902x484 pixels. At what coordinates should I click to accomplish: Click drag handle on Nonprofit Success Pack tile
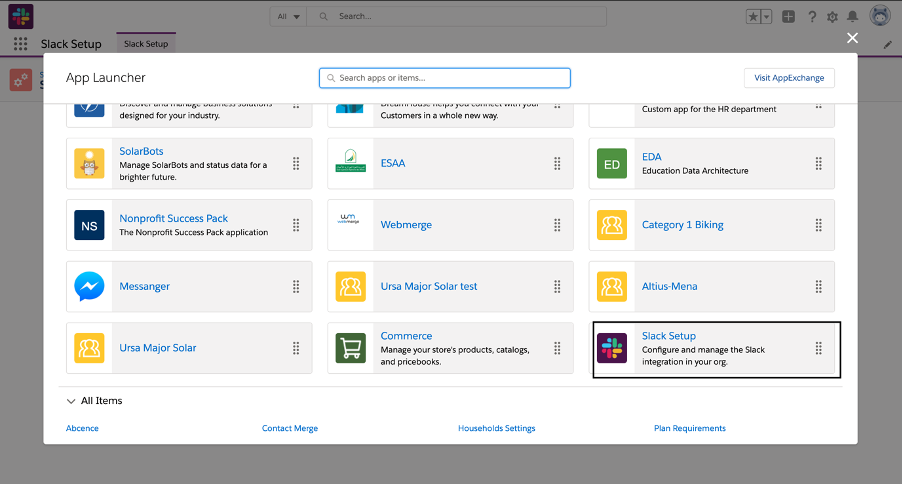tap(296, 225)
